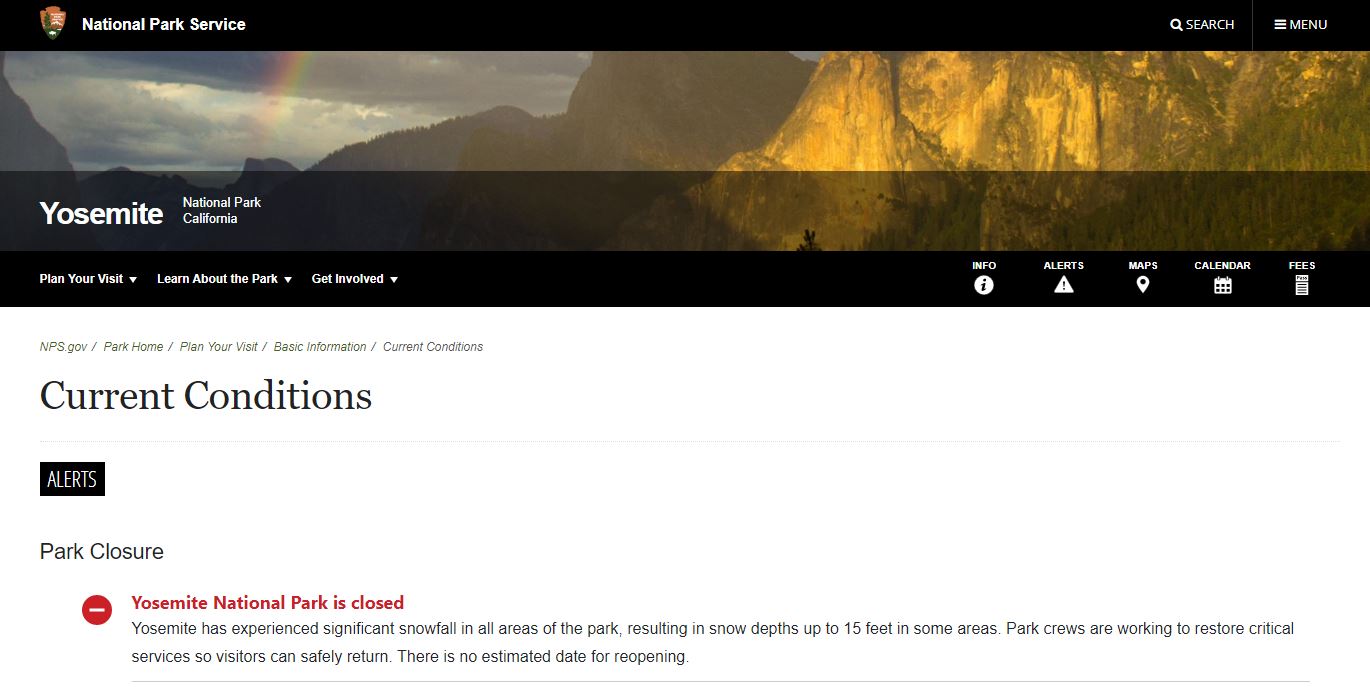The width and height of the screenshot is (1370, 692).
Task: Open the Info circle icon
Action: pos(984,285)
